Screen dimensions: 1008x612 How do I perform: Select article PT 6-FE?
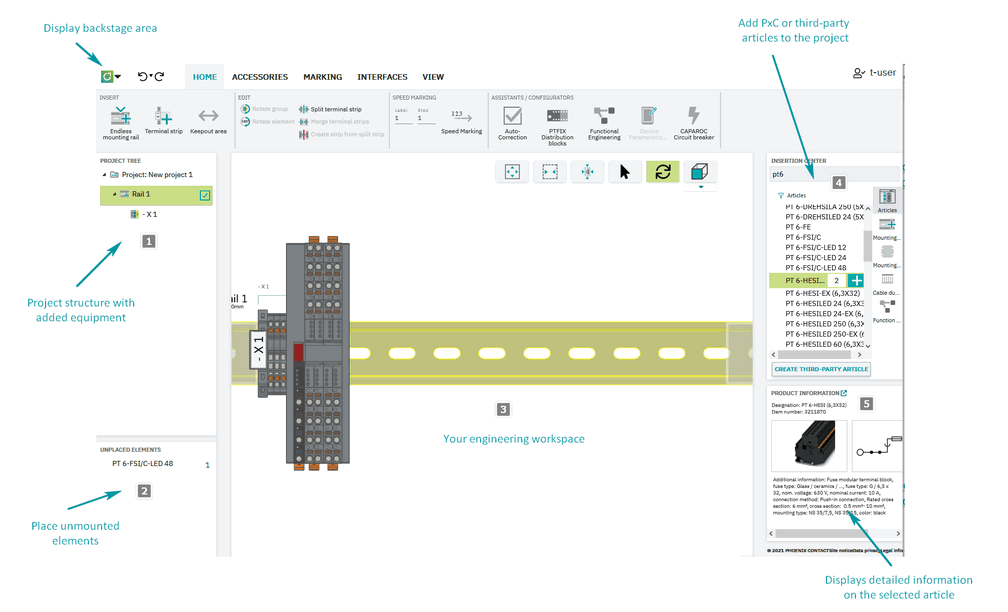[x=798, y=227]
